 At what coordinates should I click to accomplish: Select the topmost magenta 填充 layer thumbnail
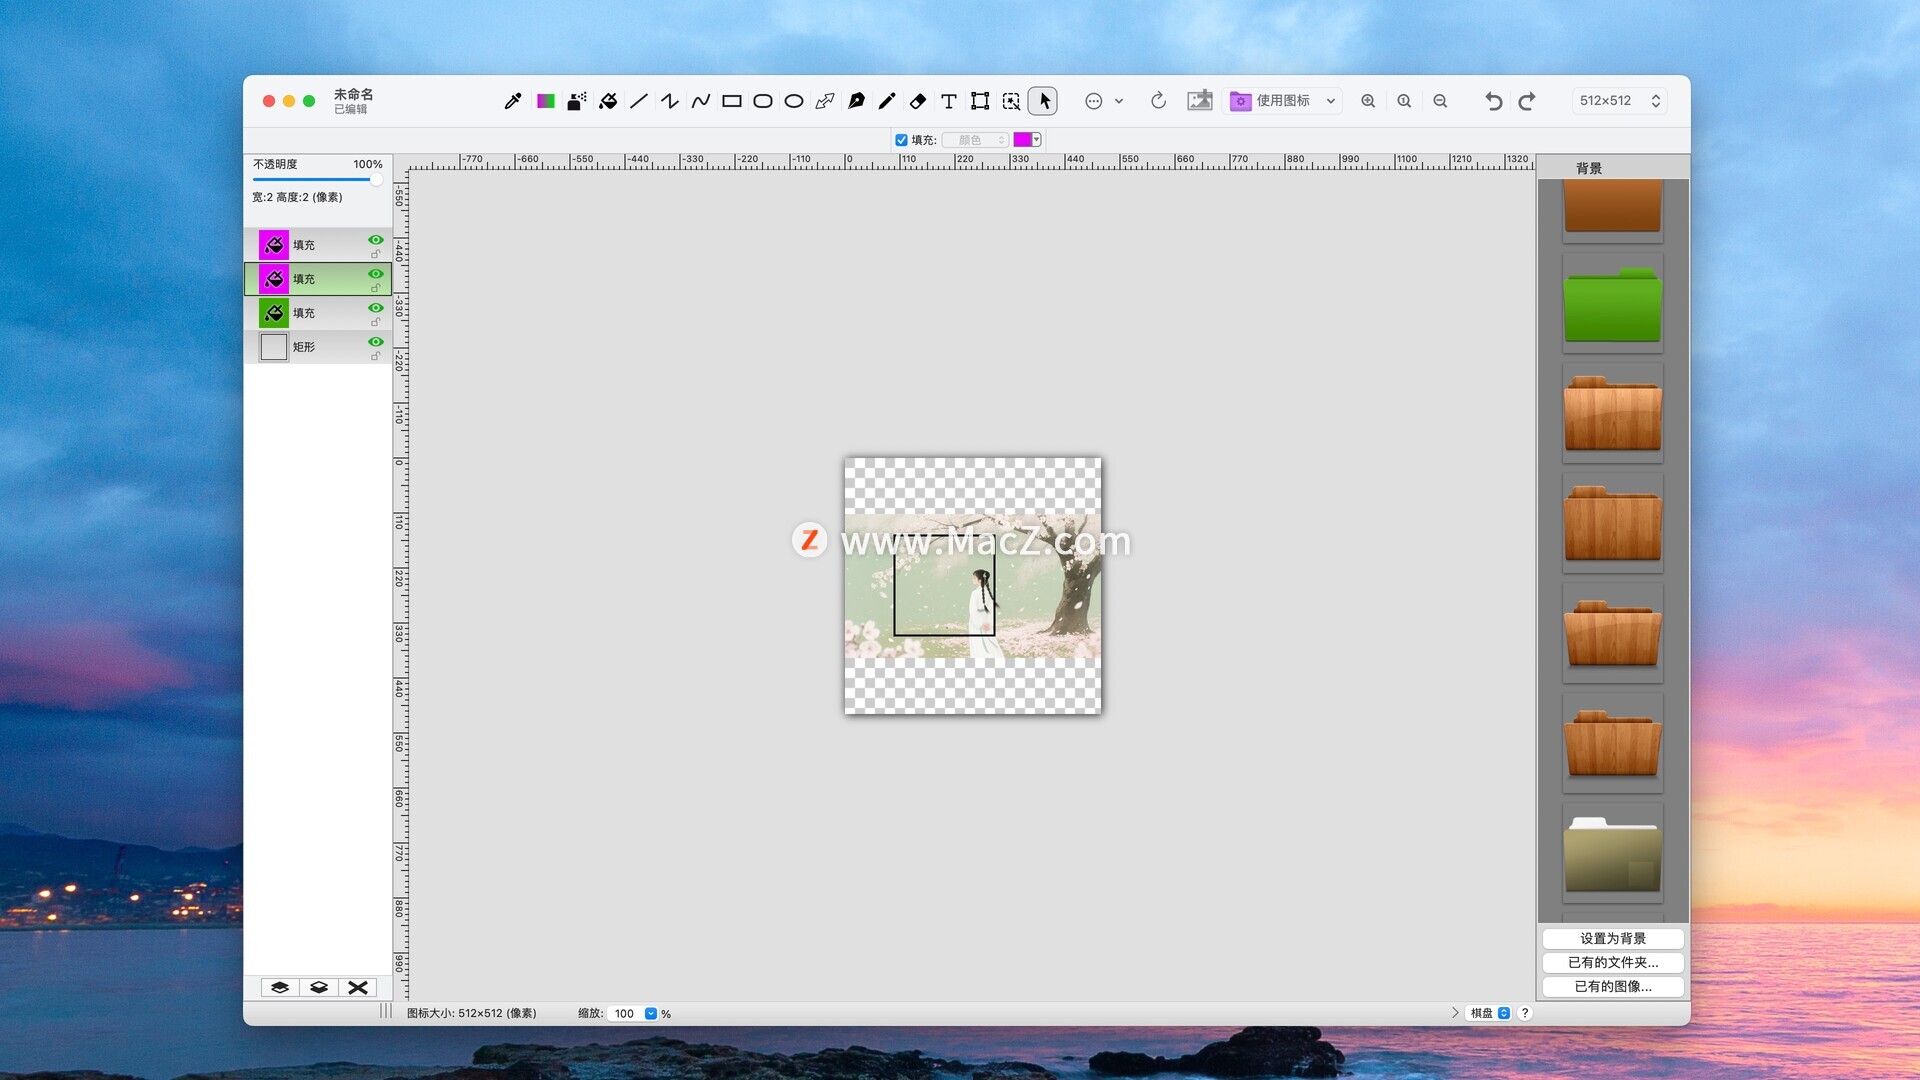[x=274, y=245]
